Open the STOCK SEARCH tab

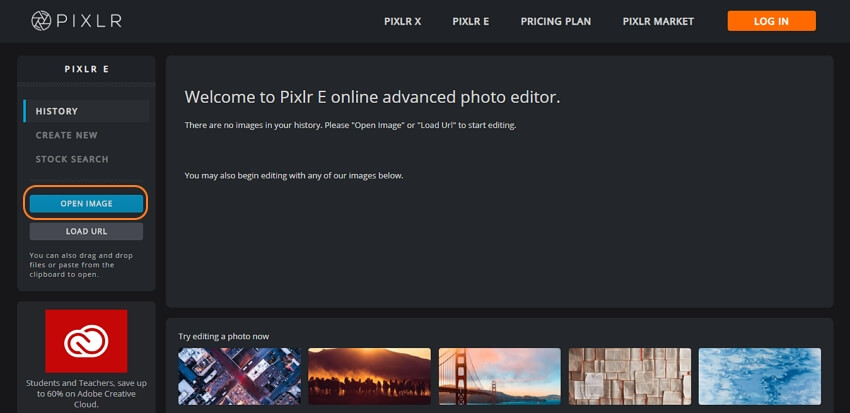pos(72,159)
